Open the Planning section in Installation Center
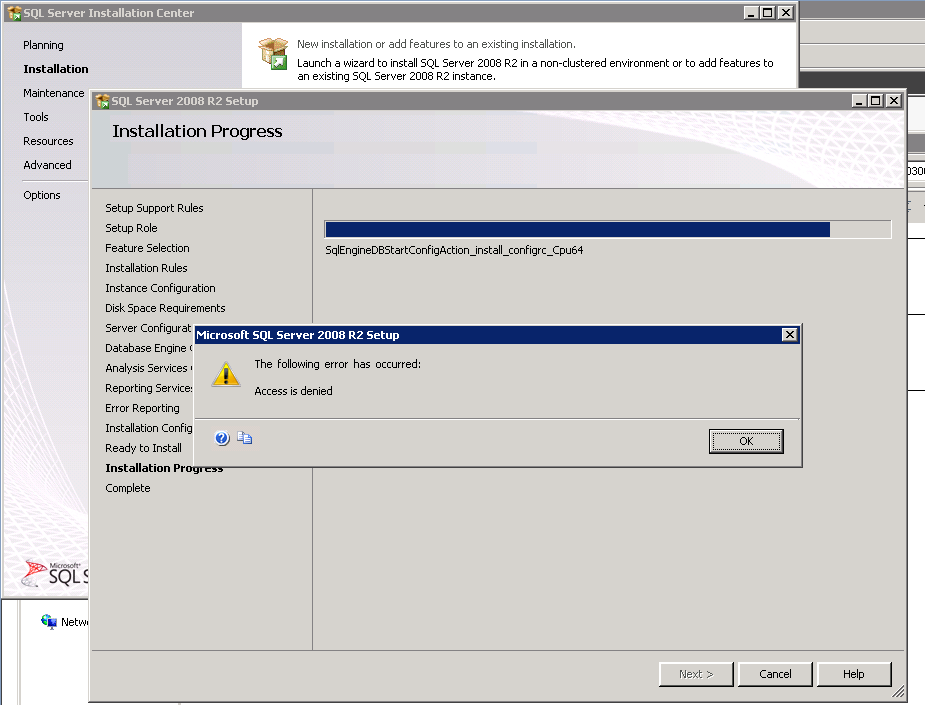Image resolution: width=925 pixels, height=705 pixels. (x=44, y=45)
